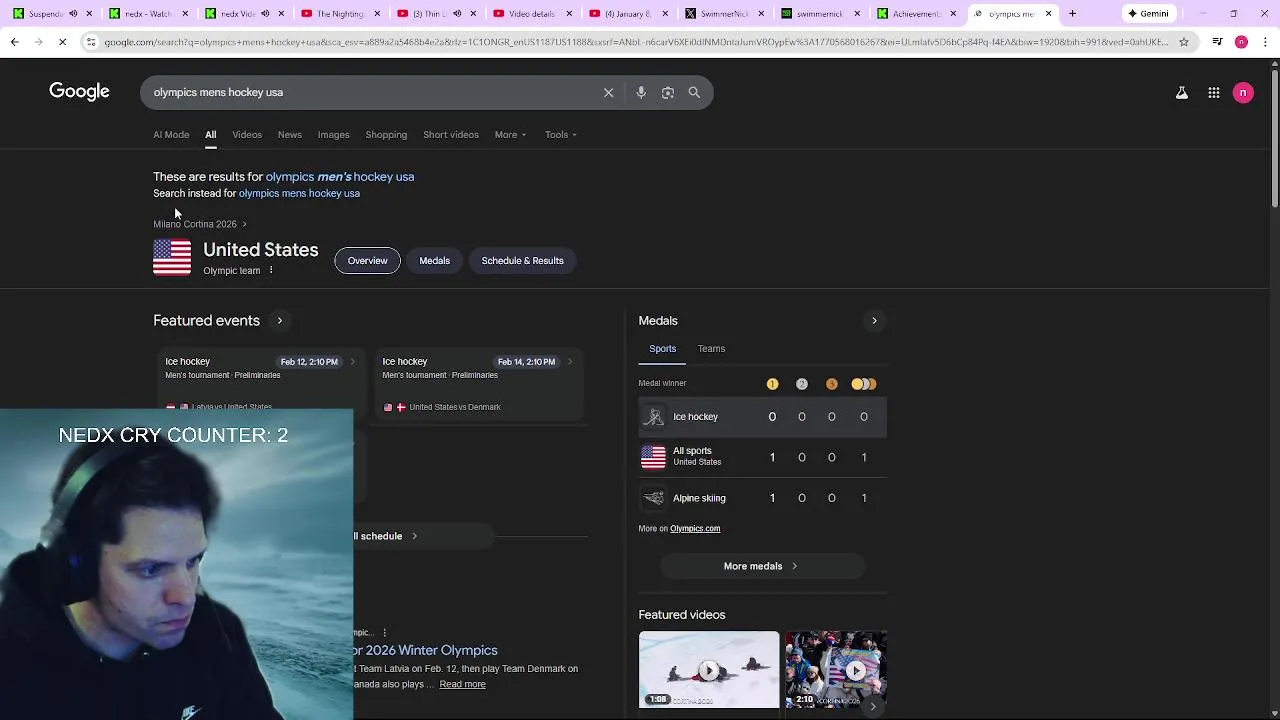The width and height of the screenshot is (1280, 720).
Task: Open Schedule & Results chip
Action: coord(522,261)
